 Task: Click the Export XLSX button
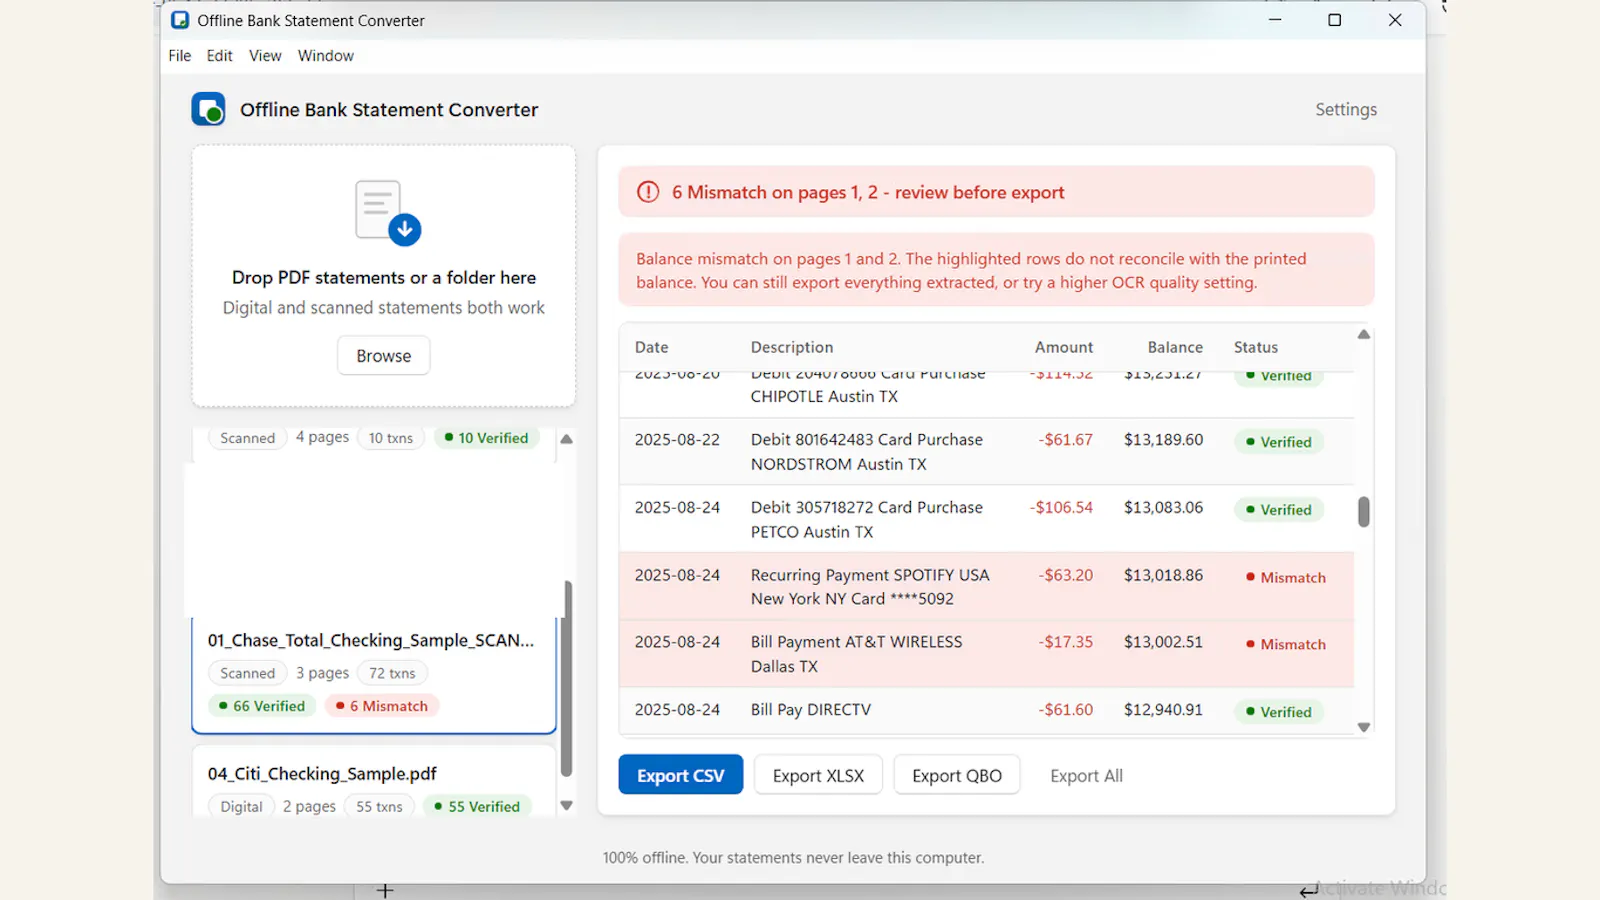tap(818, 775)
